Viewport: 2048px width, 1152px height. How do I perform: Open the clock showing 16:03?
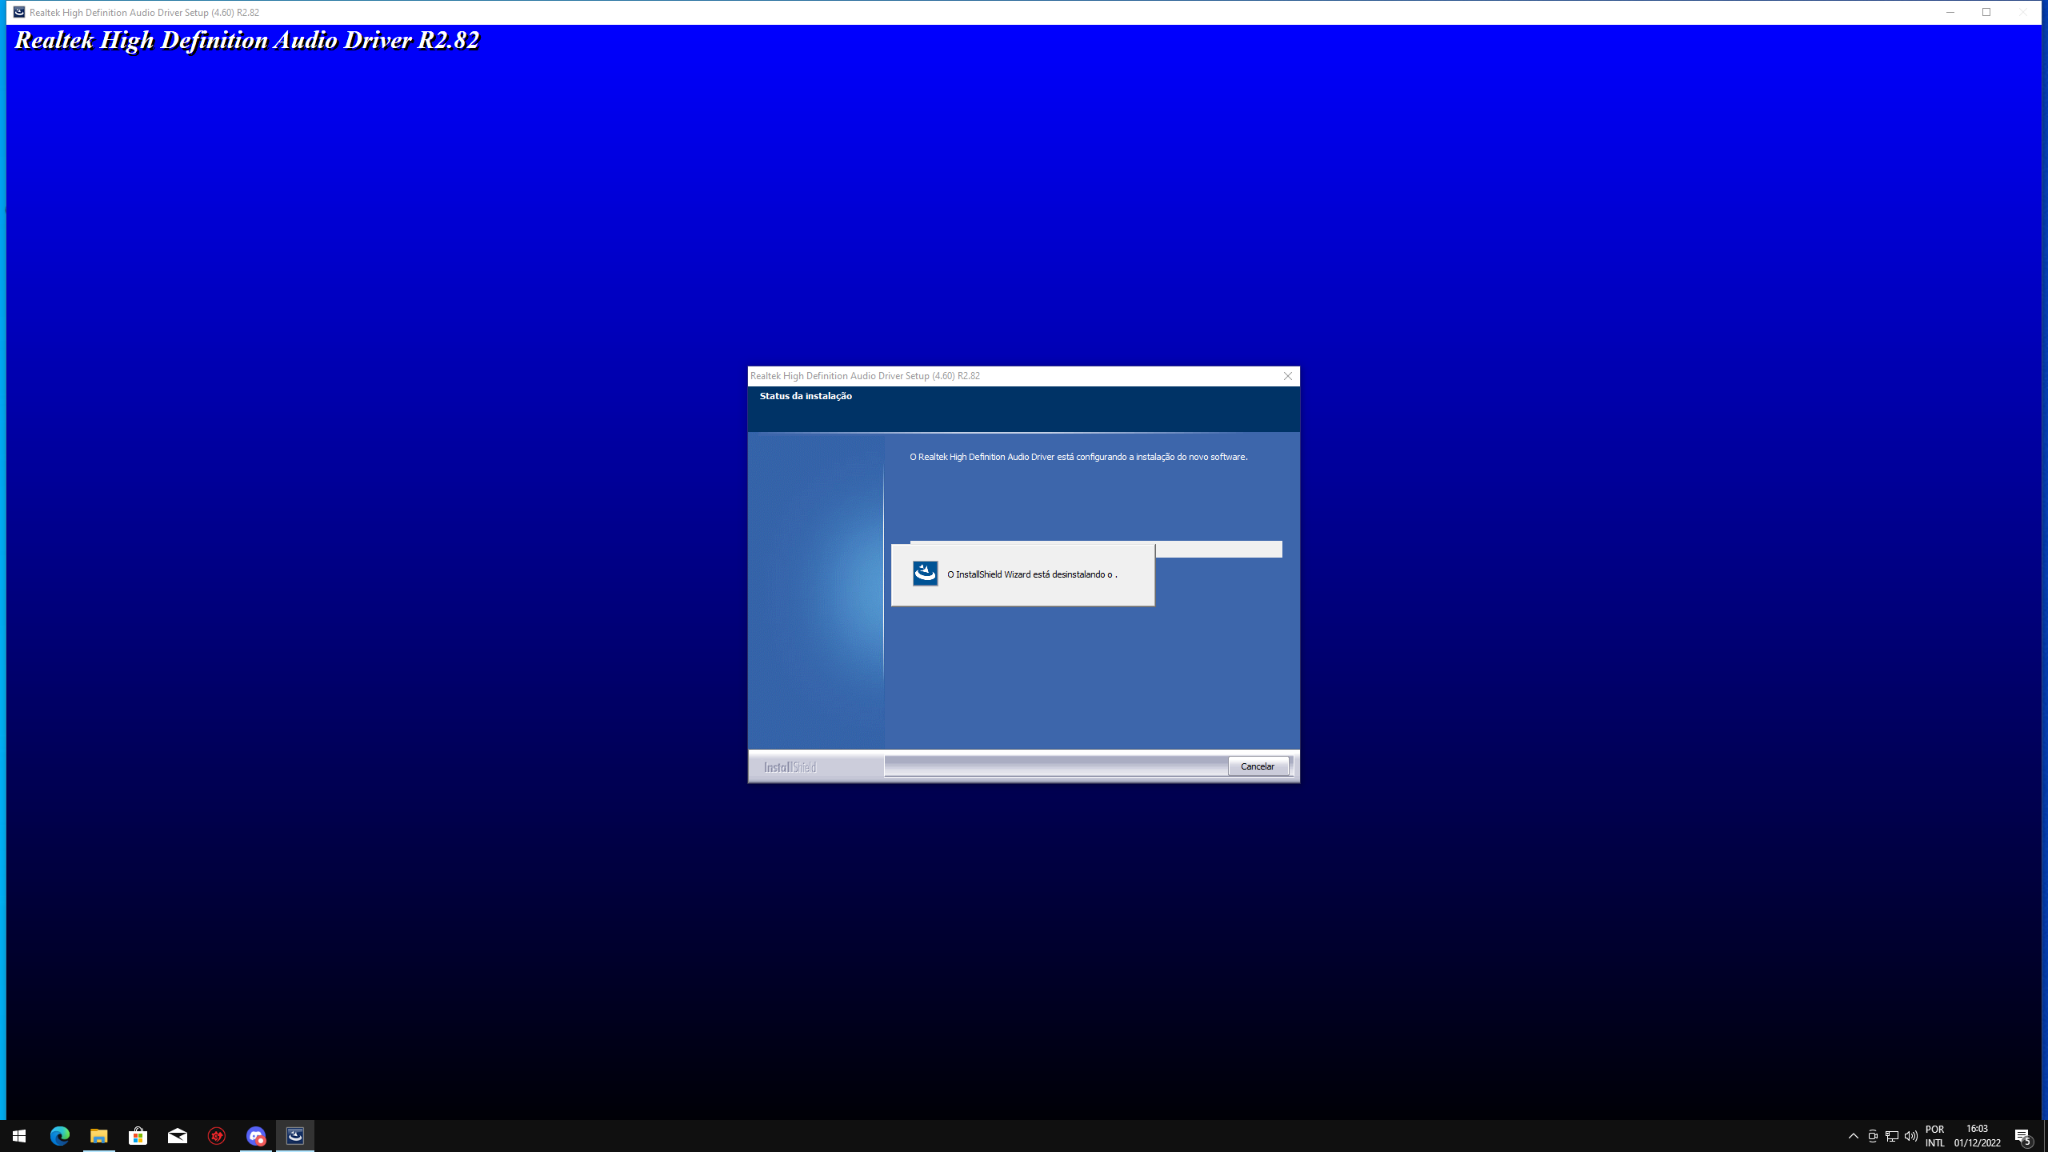coord(1977,1136)
